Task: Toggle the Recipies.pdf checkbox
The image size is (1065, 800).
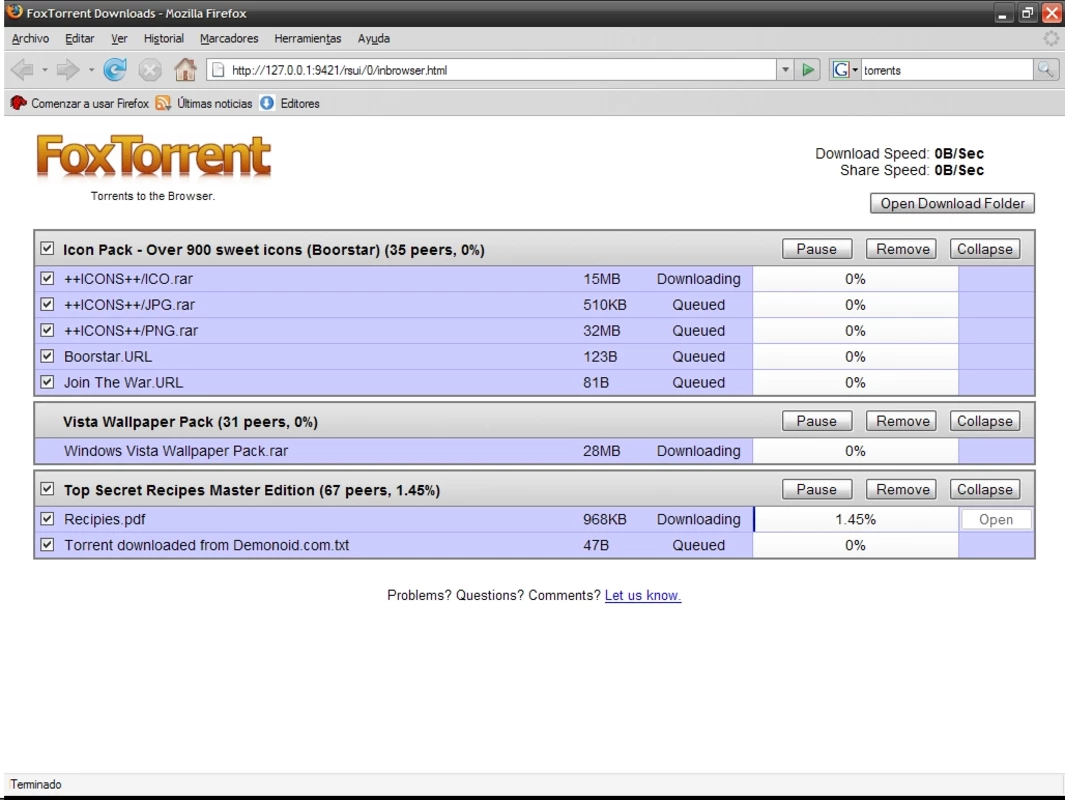Action: 47,519
